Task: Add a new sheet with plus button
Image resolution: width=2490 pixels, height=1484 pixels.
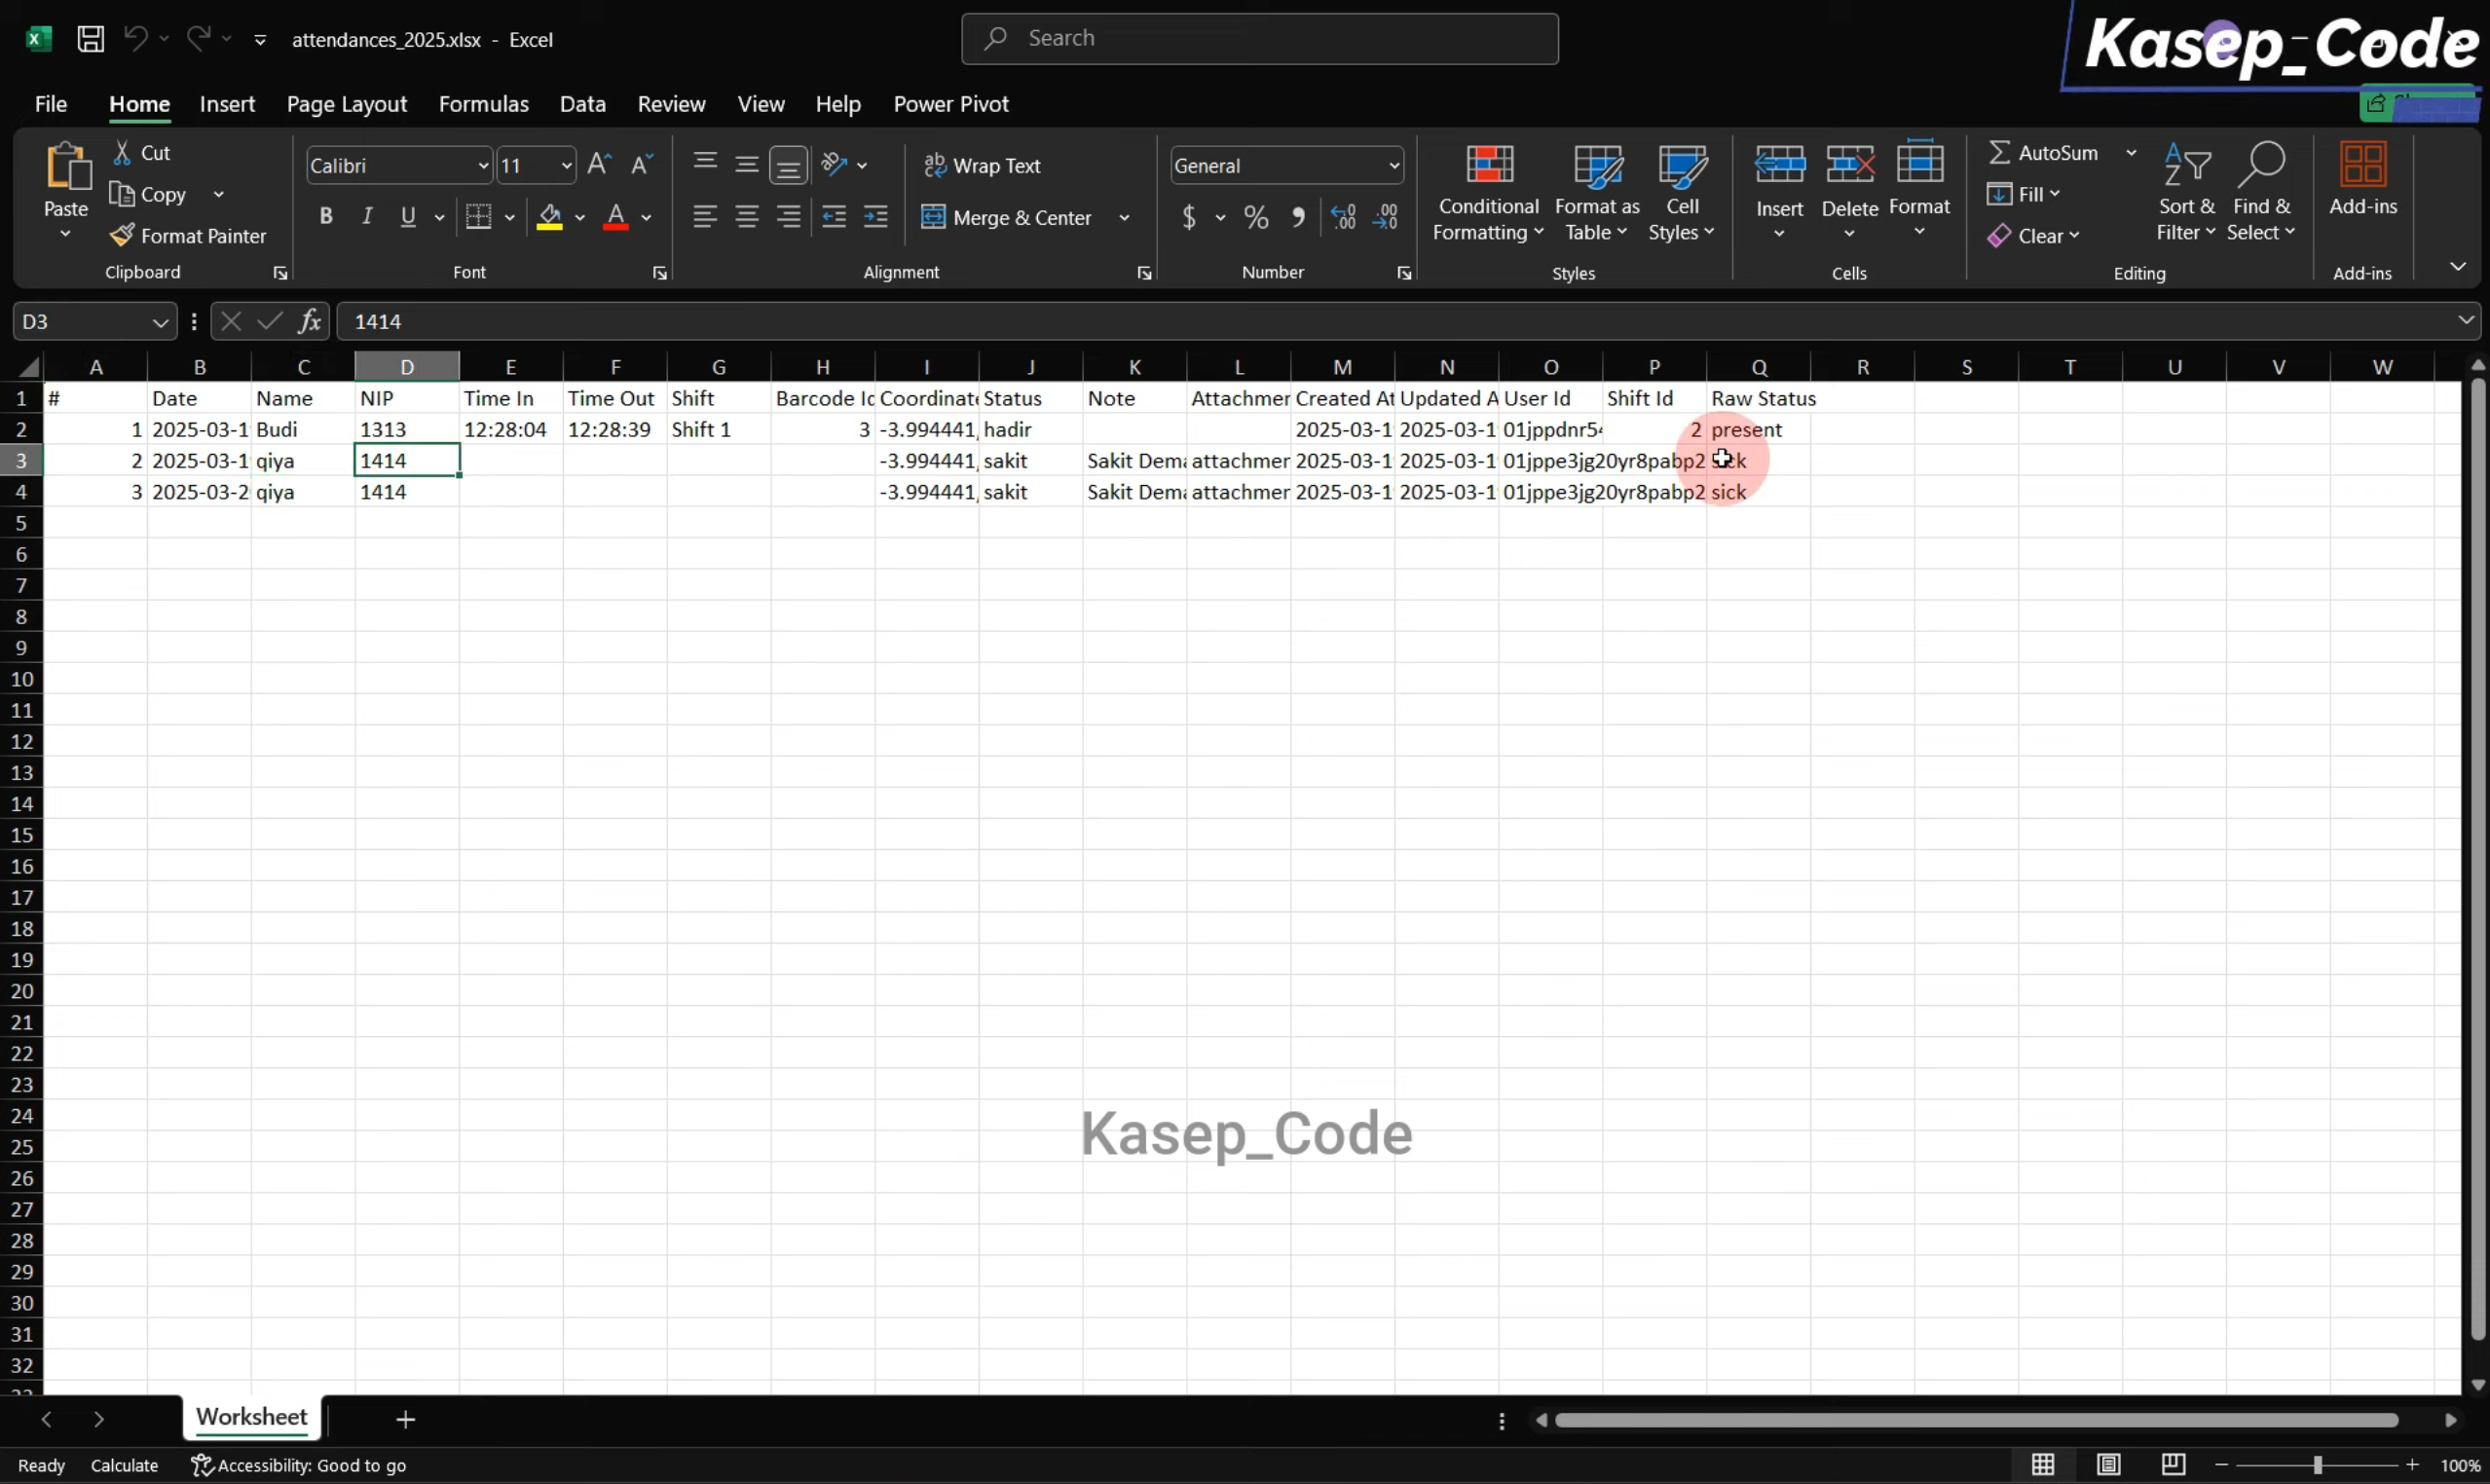Action: point(405,1419)
